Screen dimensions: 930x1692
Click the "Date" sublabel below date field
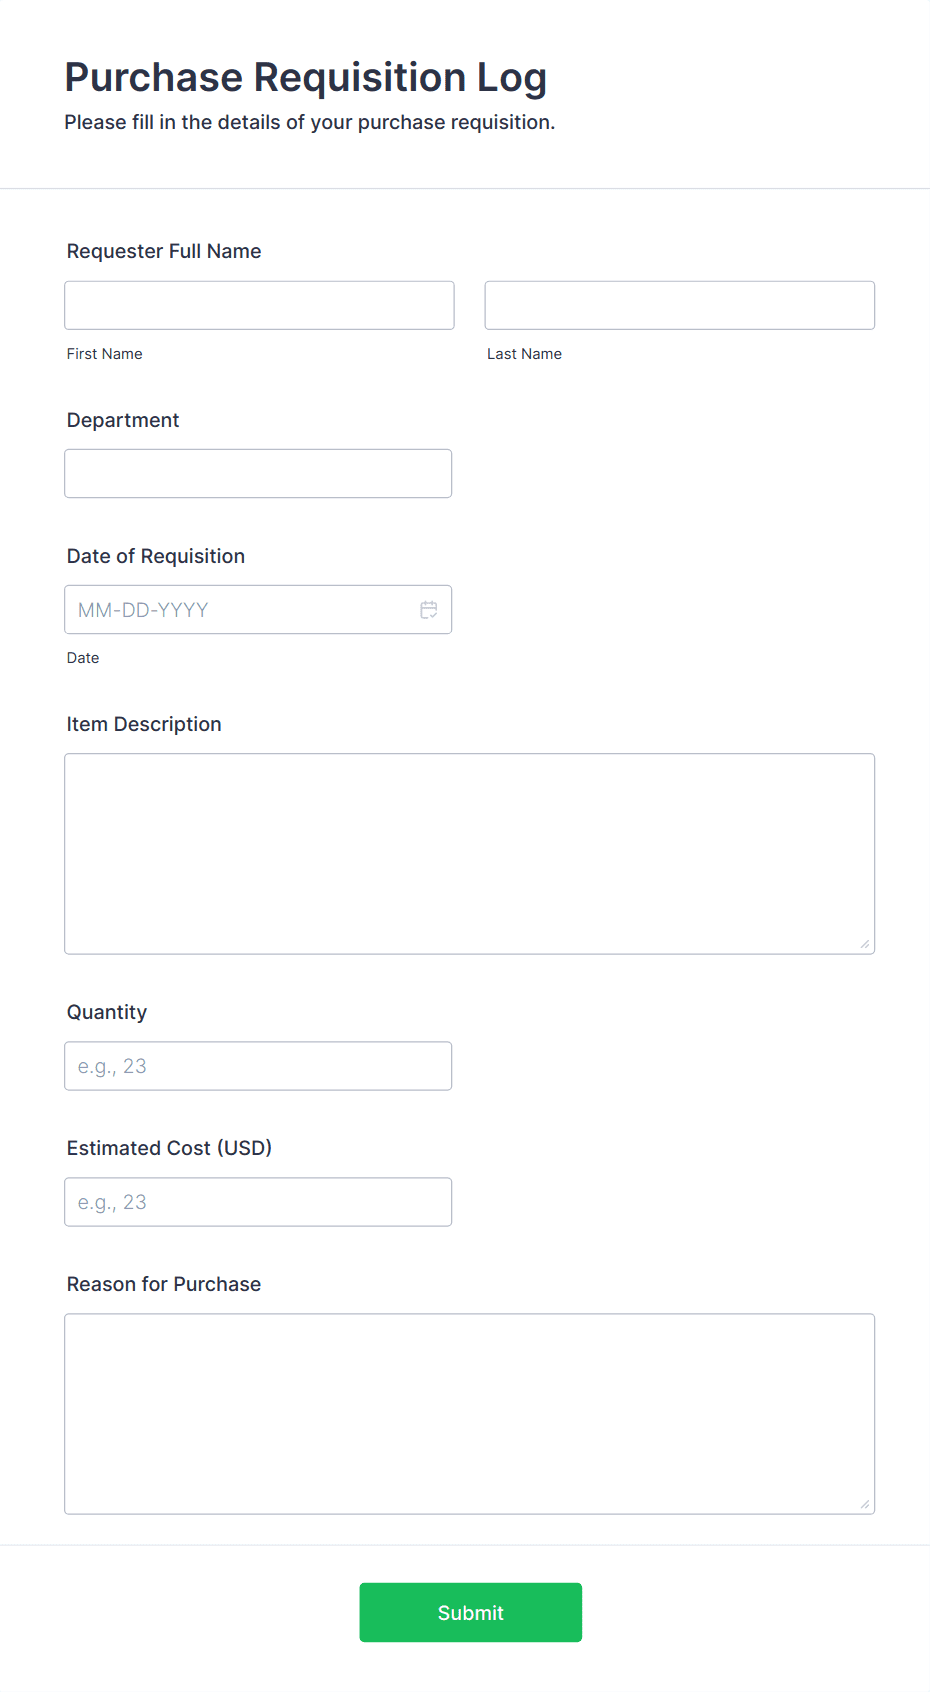pyautogui.click(x=83, y=658)
